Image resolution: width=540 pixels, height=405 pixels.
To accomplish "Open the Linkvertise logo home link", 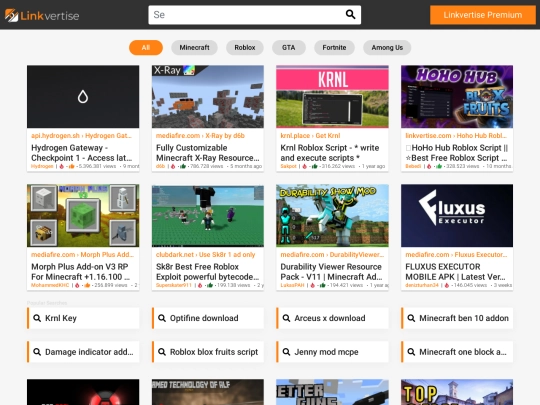I will (x=42, y=15).
